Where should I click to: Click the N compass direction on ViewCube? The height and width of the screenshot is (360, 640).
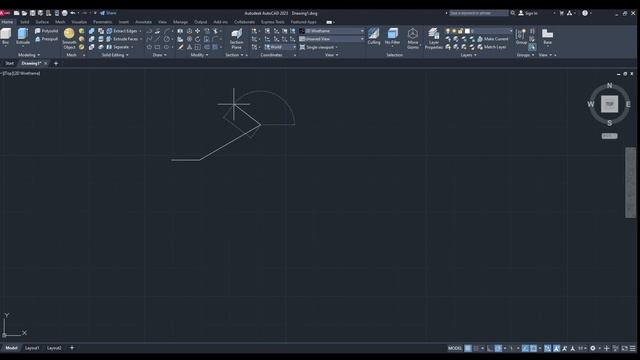coord(609,85)
